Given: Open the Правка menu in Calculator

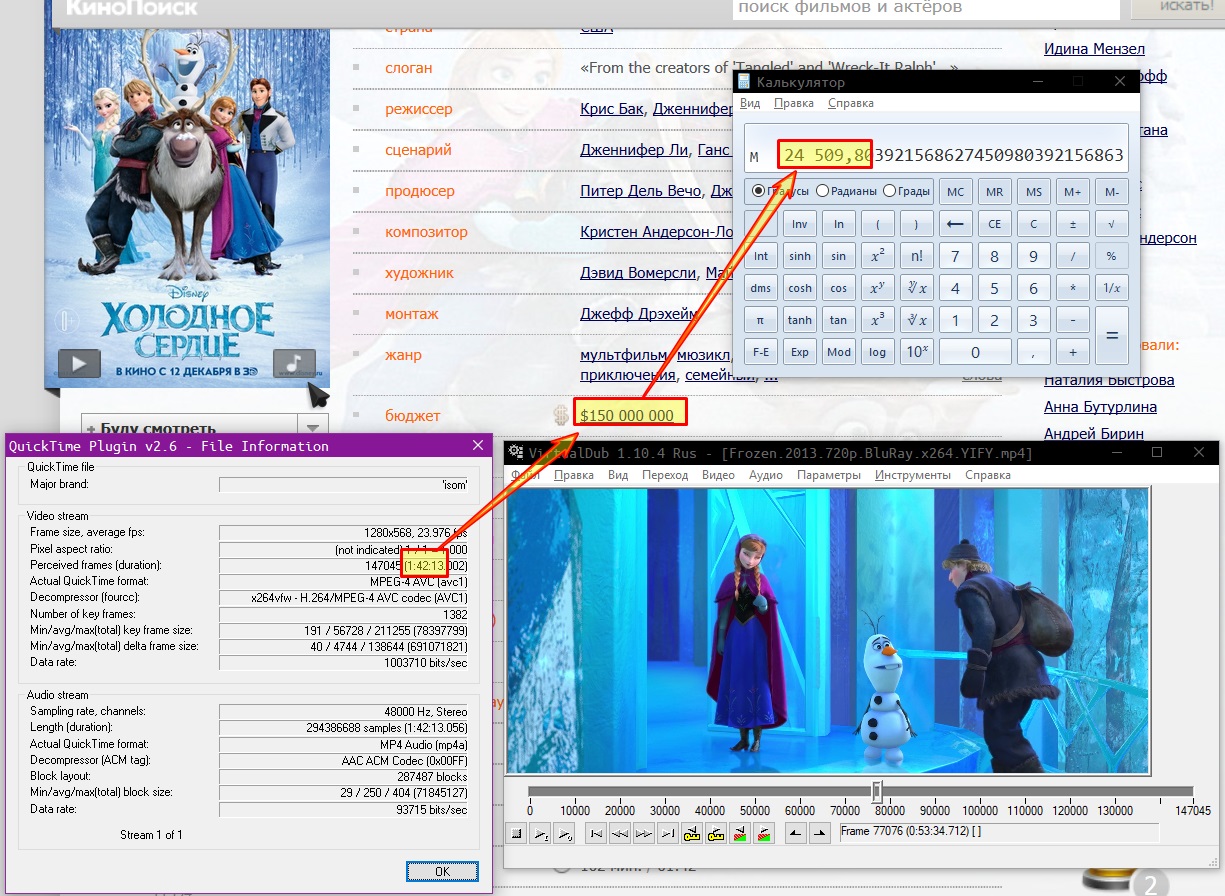Looking at the screenshot, I should coord(794,103).
